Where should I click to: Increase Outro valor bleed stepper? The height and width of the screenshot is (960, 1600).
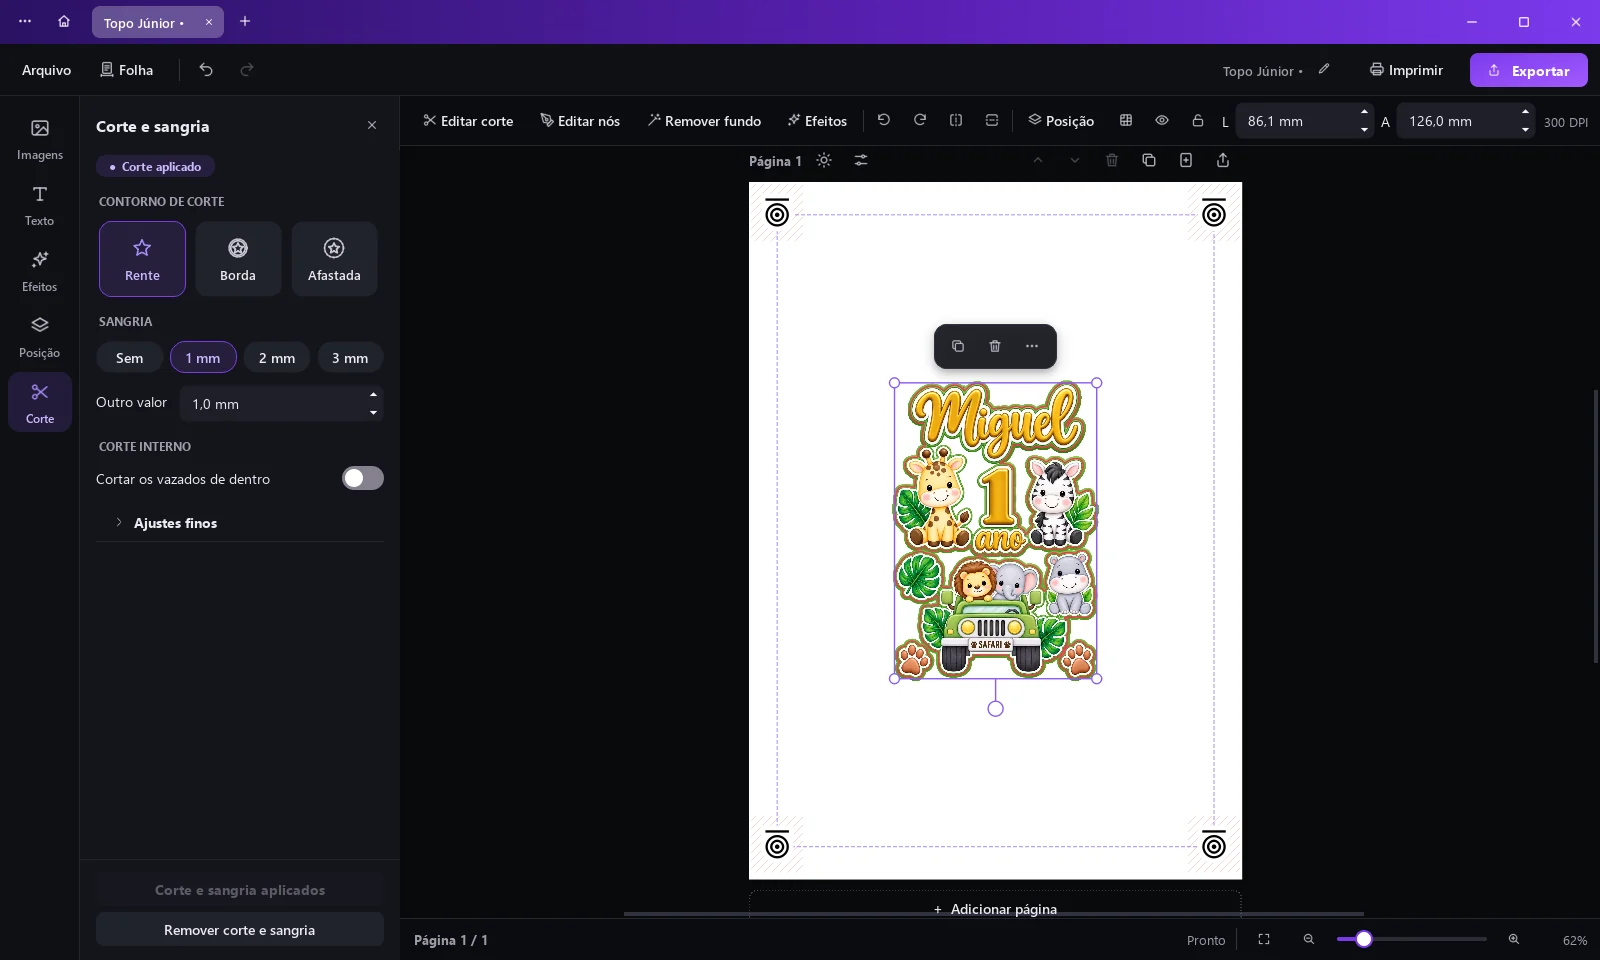[373, 395]
